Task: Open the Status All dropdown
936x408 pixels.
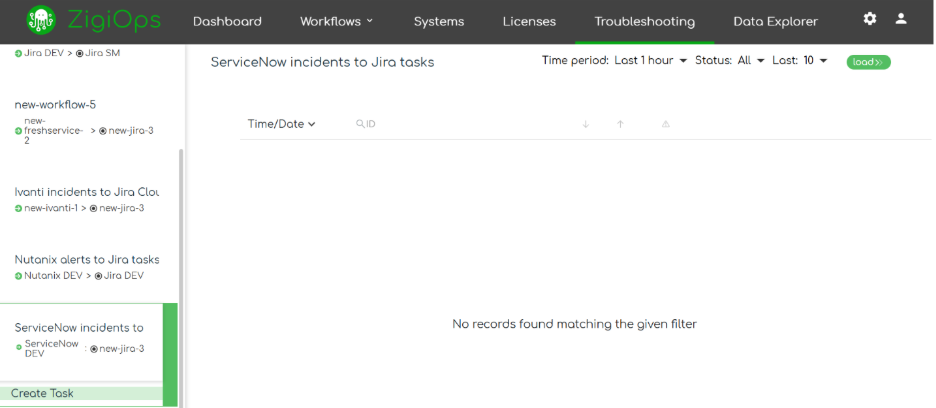Action: coord(751,60)
